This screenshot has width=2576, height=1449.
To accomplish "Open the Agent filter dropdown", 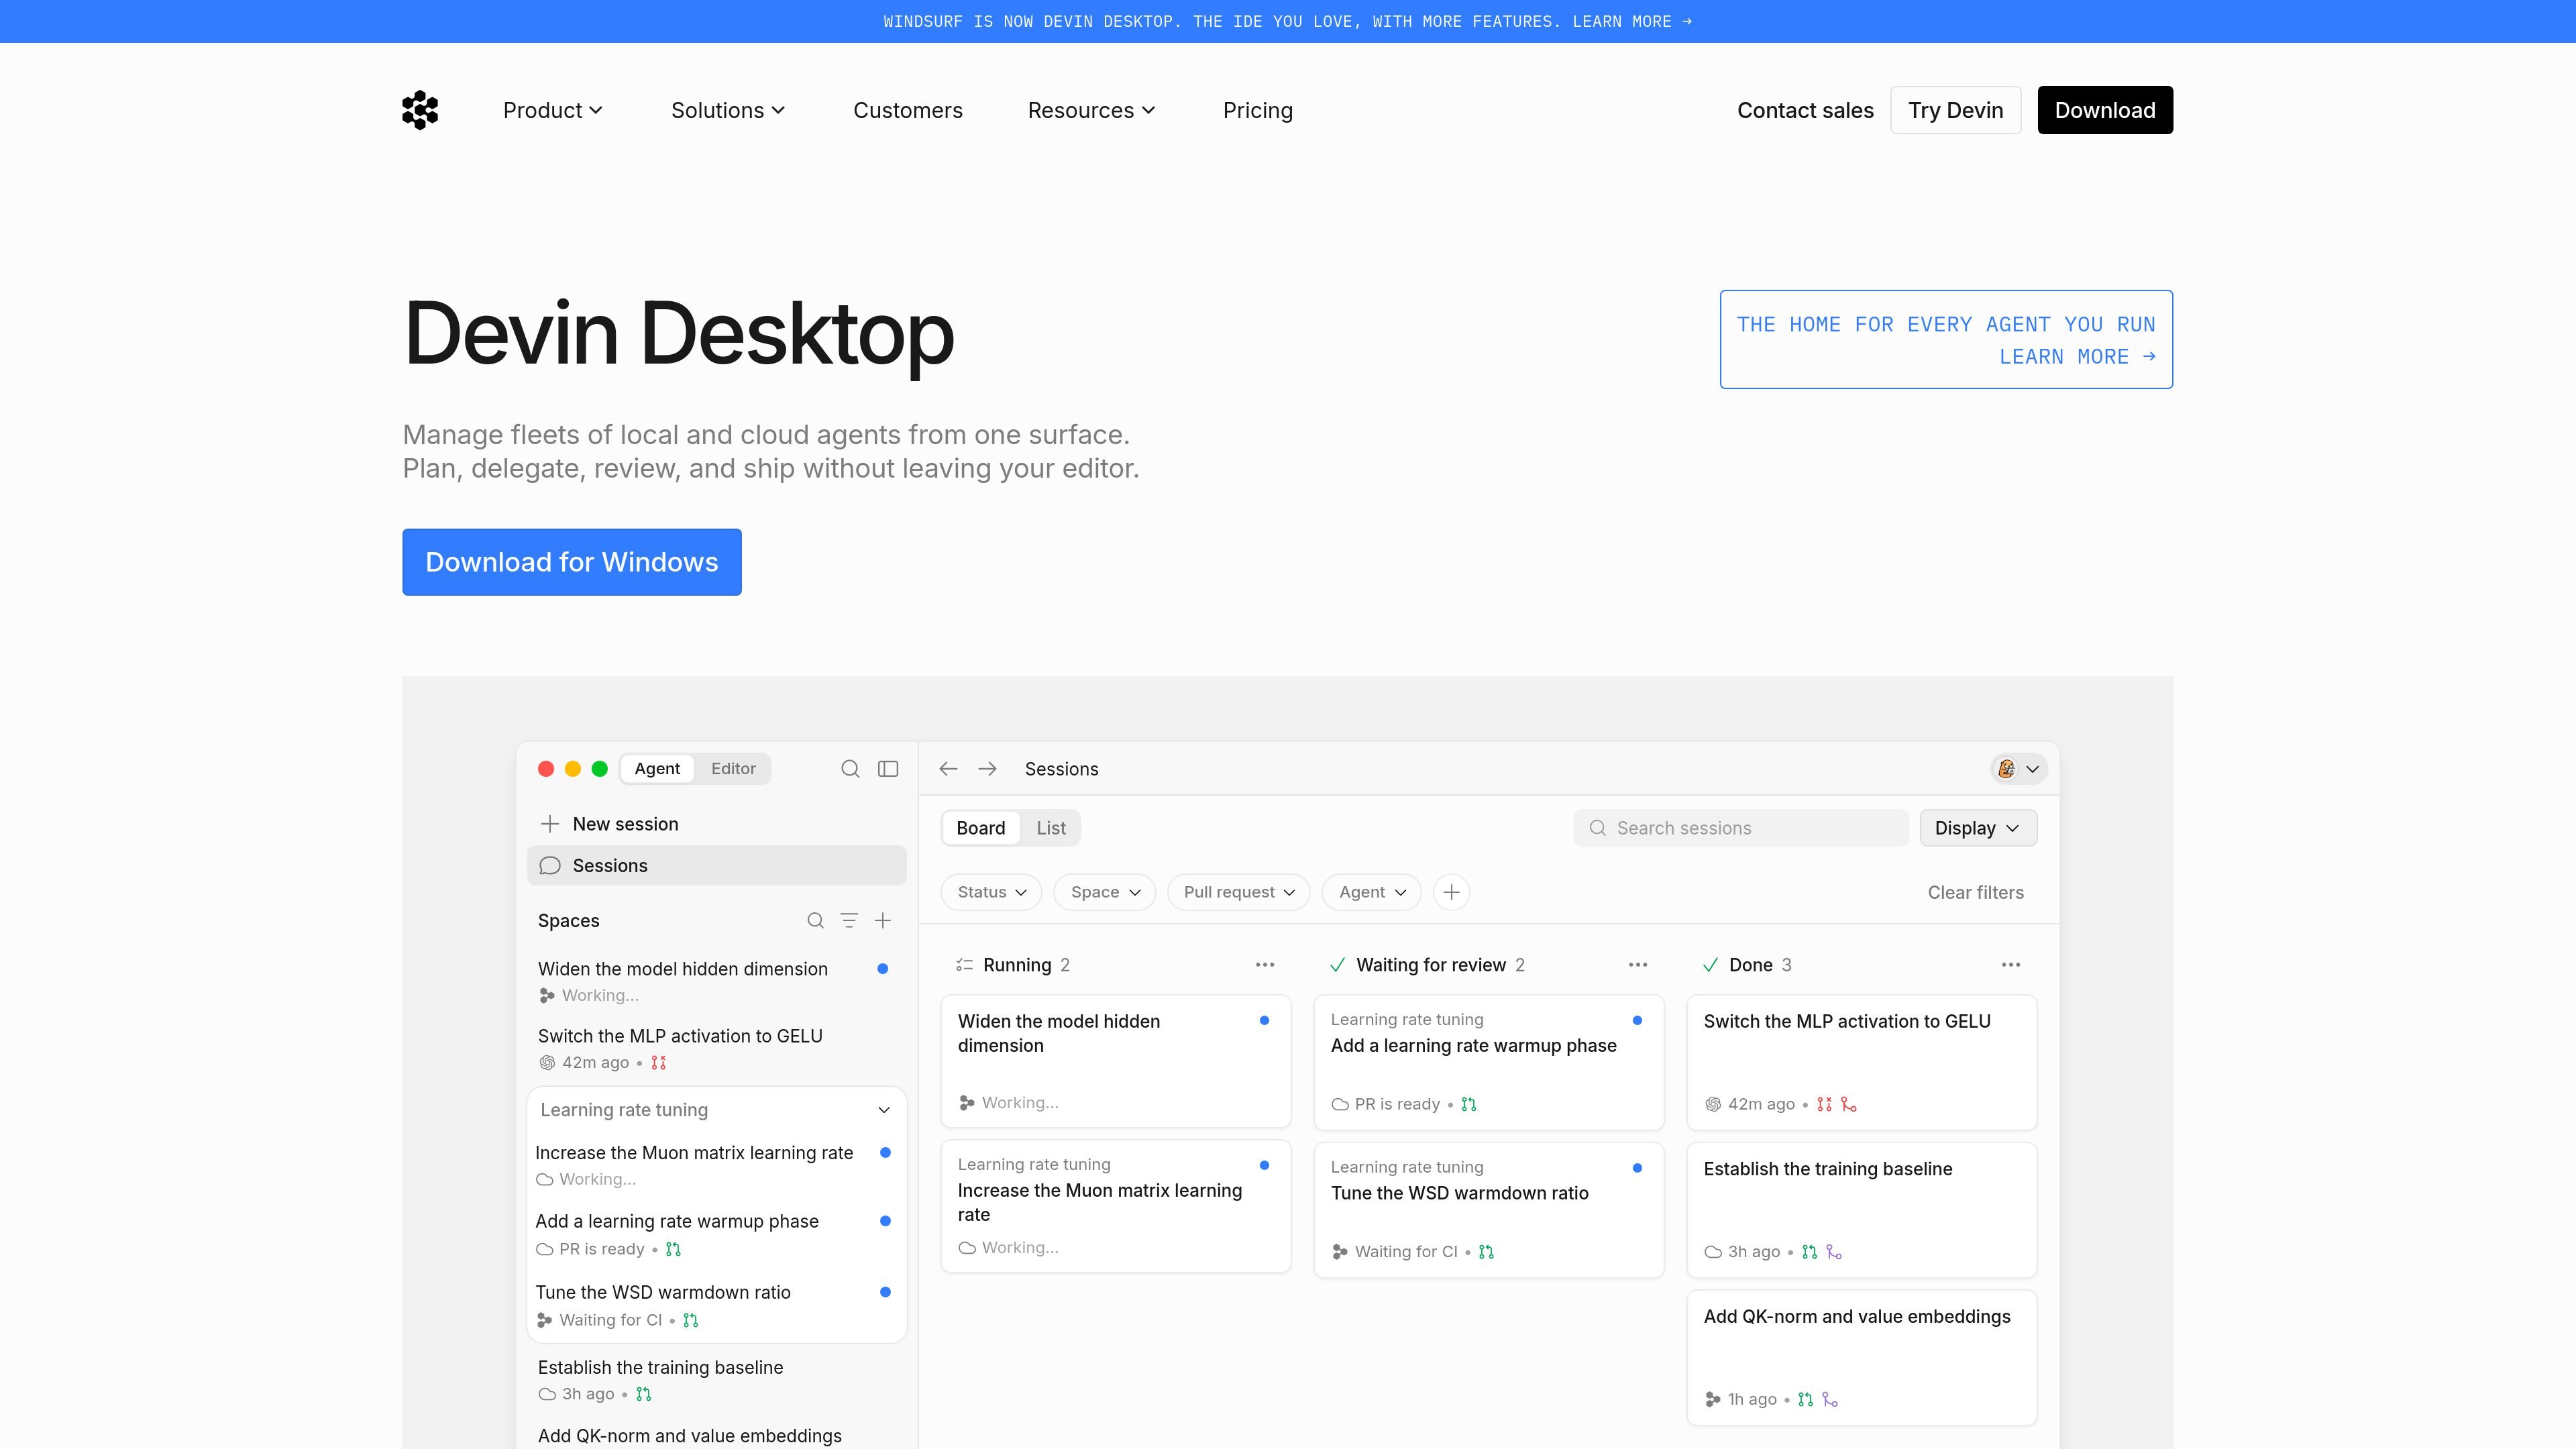I will click(x=1372, y=892).
